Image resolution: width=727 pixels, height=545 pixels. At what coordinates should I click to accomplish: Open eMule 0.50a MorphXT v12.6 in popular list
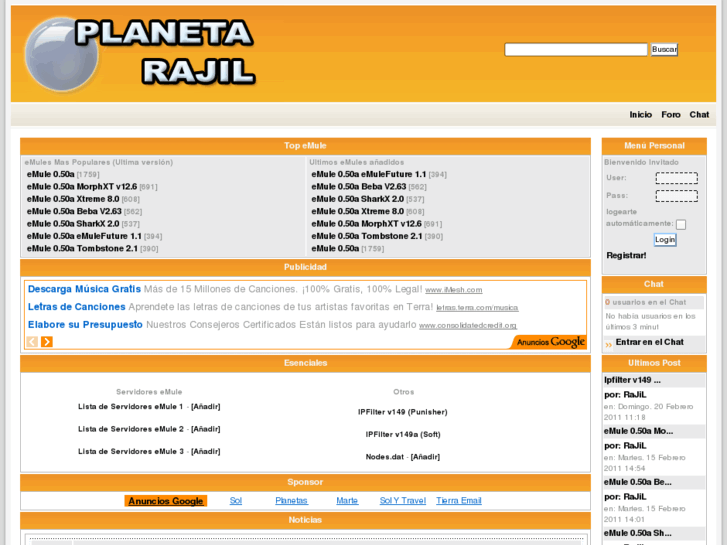(x=82, y=186)
